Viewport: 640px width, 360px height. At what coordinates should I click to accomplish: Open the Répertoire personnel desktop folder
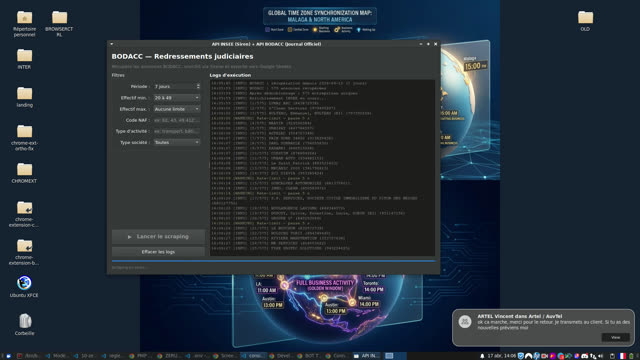click(x=24, y=23)
